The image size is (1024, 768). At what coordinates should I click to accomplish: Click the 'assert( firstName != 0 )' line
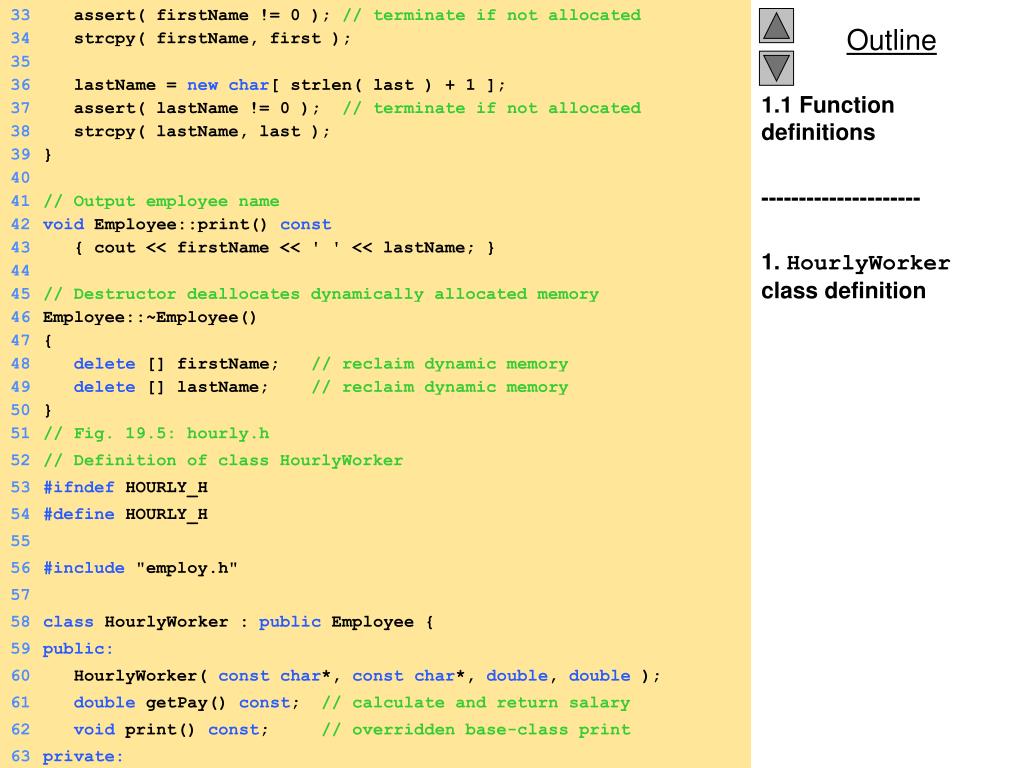tap(357, 15)
